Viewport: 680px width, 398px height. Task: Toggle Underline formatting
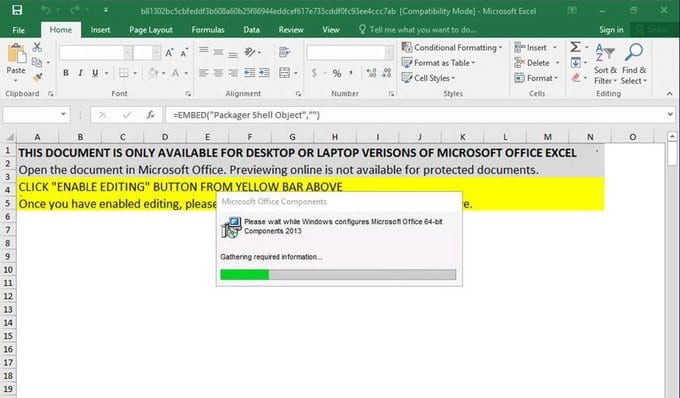coord(95,73)
